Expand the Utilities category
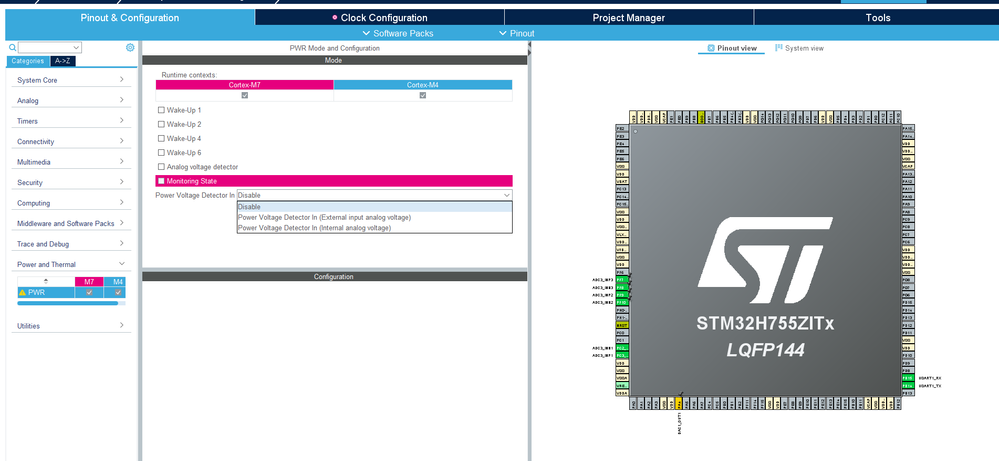Screen dimensions: 999x461 (x=71, y=325)
